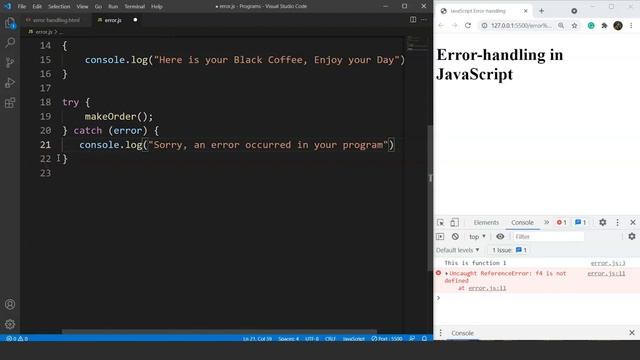Click errors and warnings count in status bar
The height and width of the screenshot is (360, 640).
point(17,338)
